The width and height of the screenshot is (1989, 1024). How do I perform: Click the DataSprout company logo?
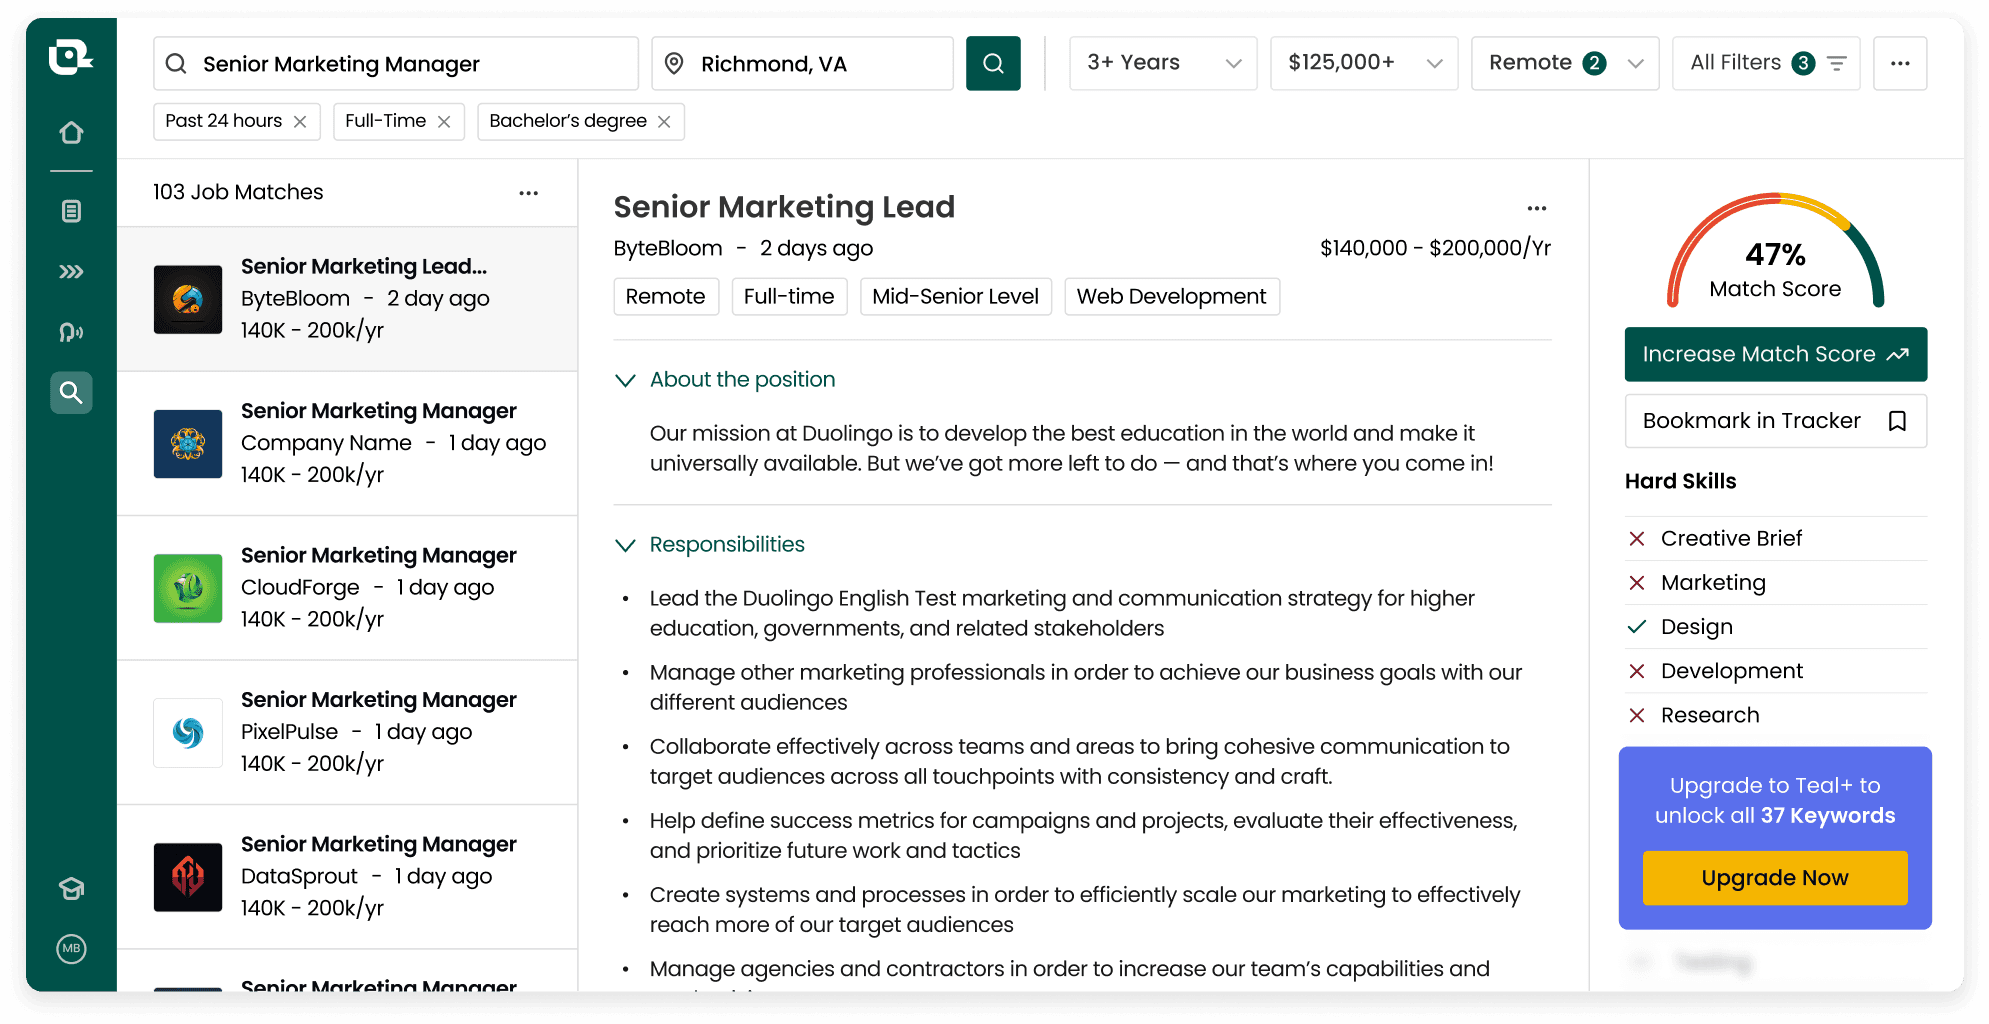click(x=188, y=877)
